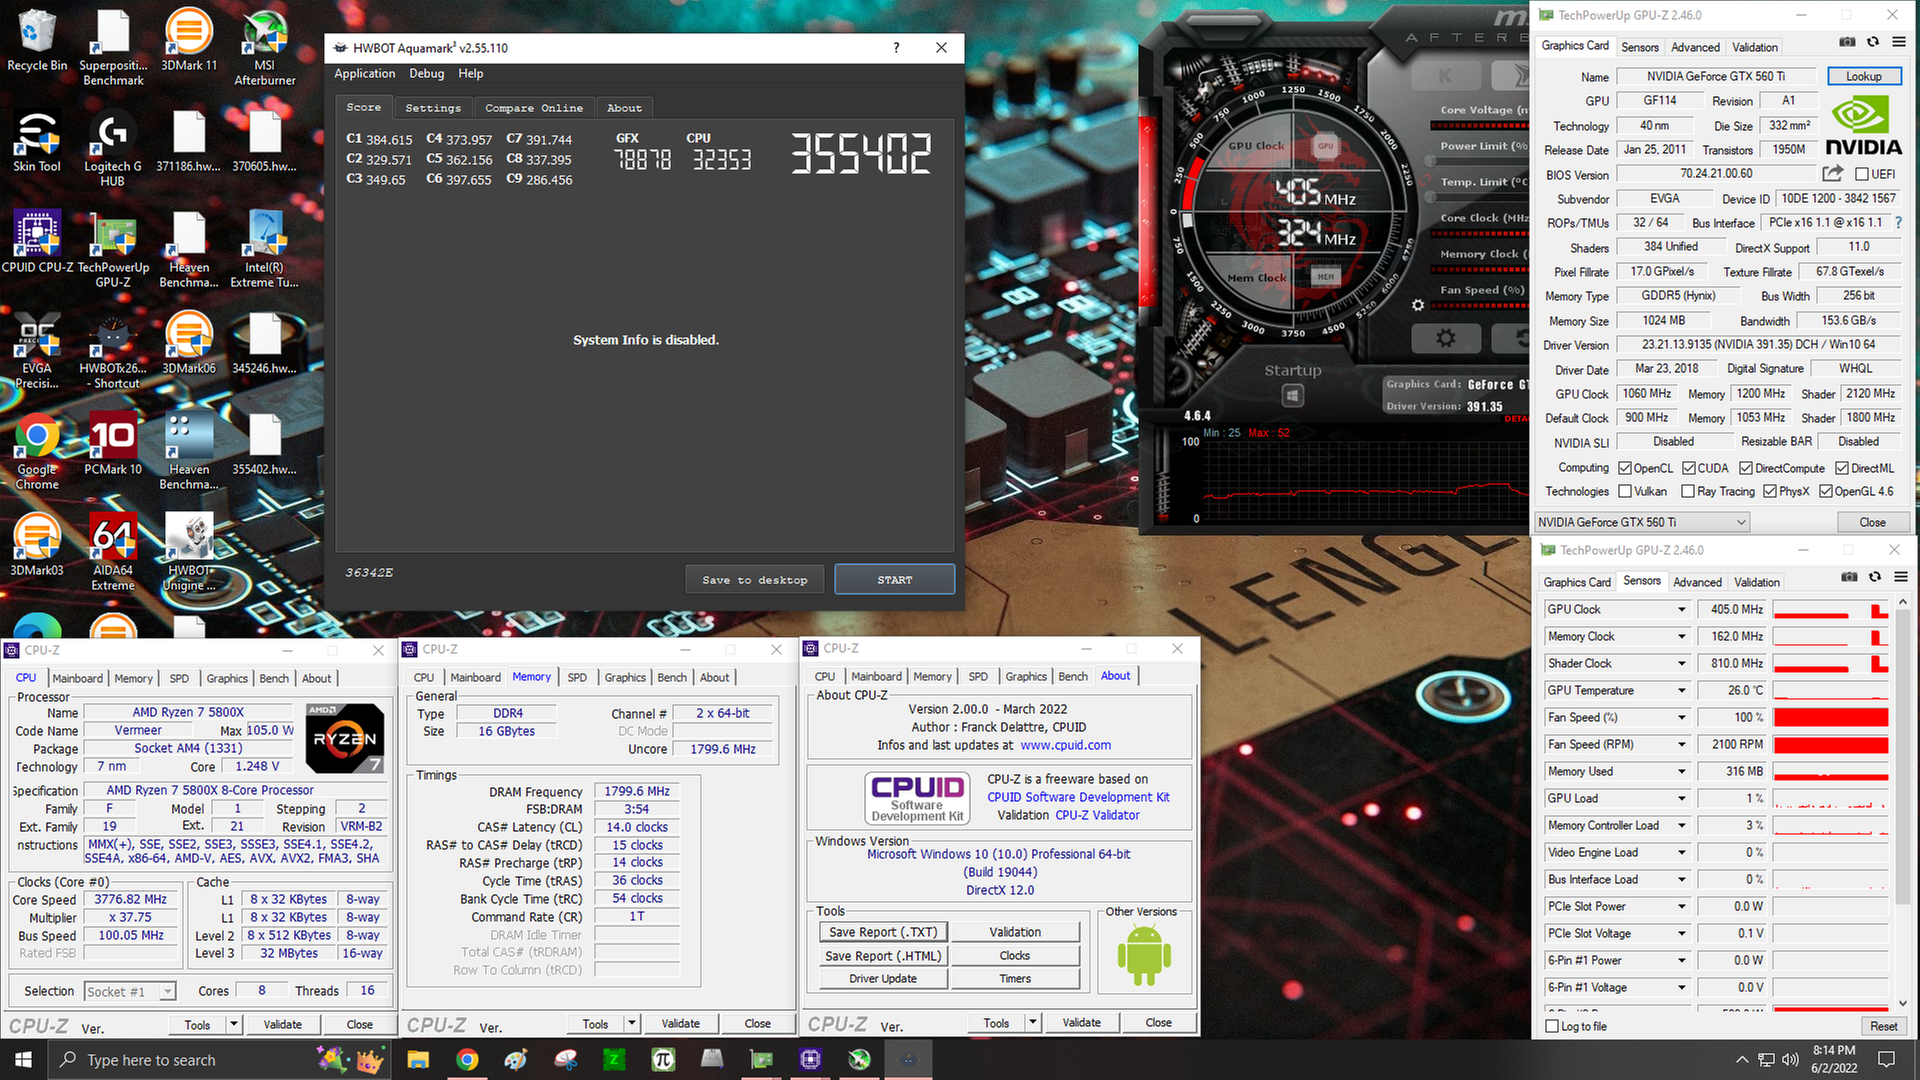Open the notification center icon
The width and height of the screenshot is (1920, 1080).
1887,1059
